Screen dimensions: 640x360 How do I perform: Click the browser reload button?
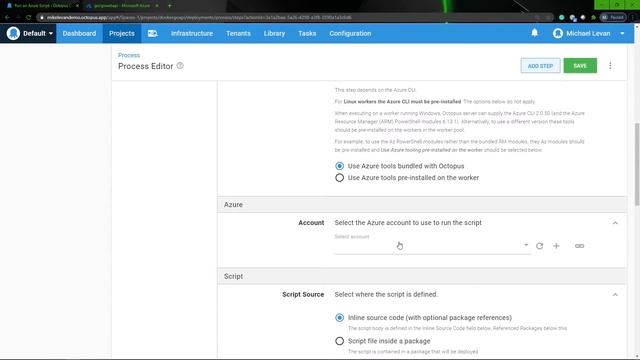click(29, 18)
